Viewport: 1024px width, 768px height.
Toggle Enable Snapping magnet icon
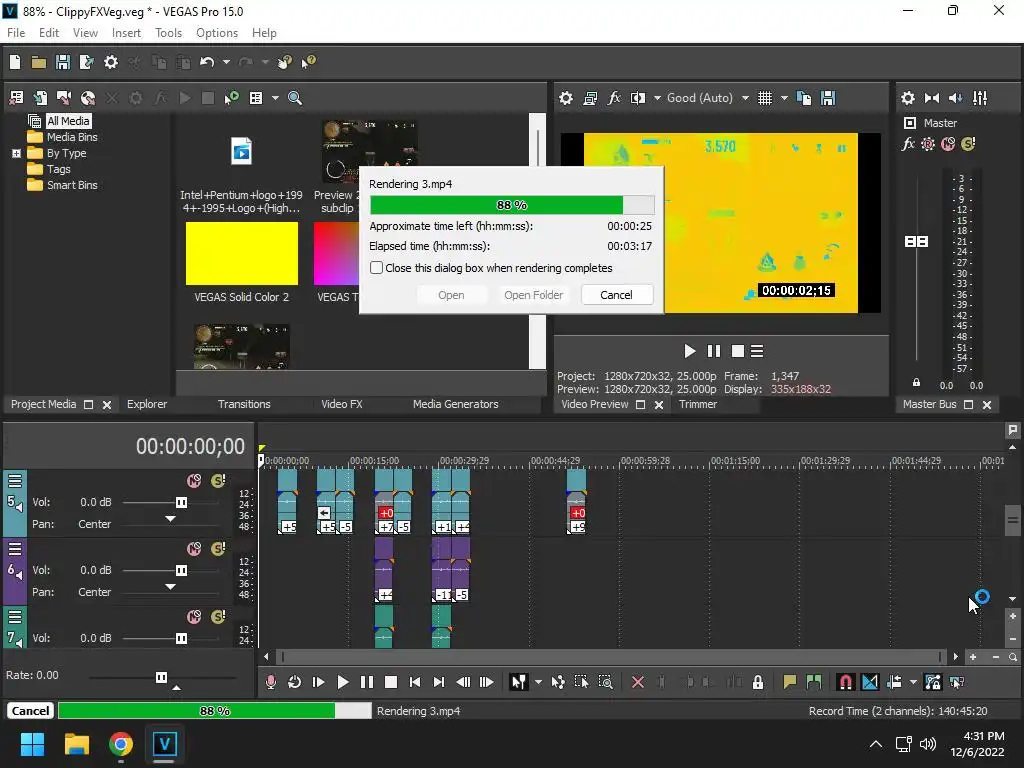845,682
